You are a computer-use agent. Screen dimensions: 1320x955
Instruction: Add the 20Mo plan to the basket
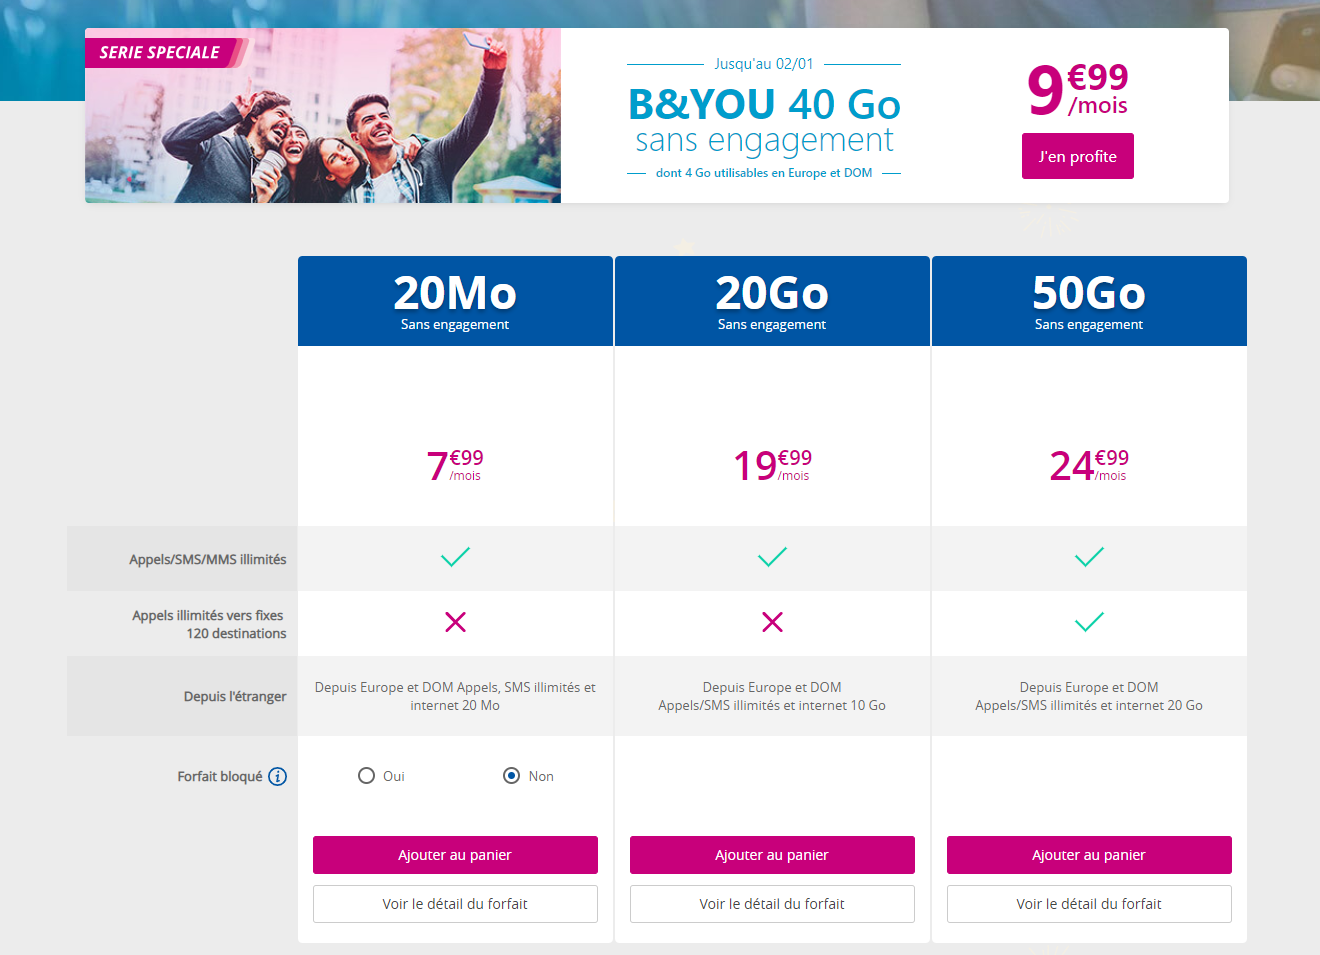tap(455, 855)
